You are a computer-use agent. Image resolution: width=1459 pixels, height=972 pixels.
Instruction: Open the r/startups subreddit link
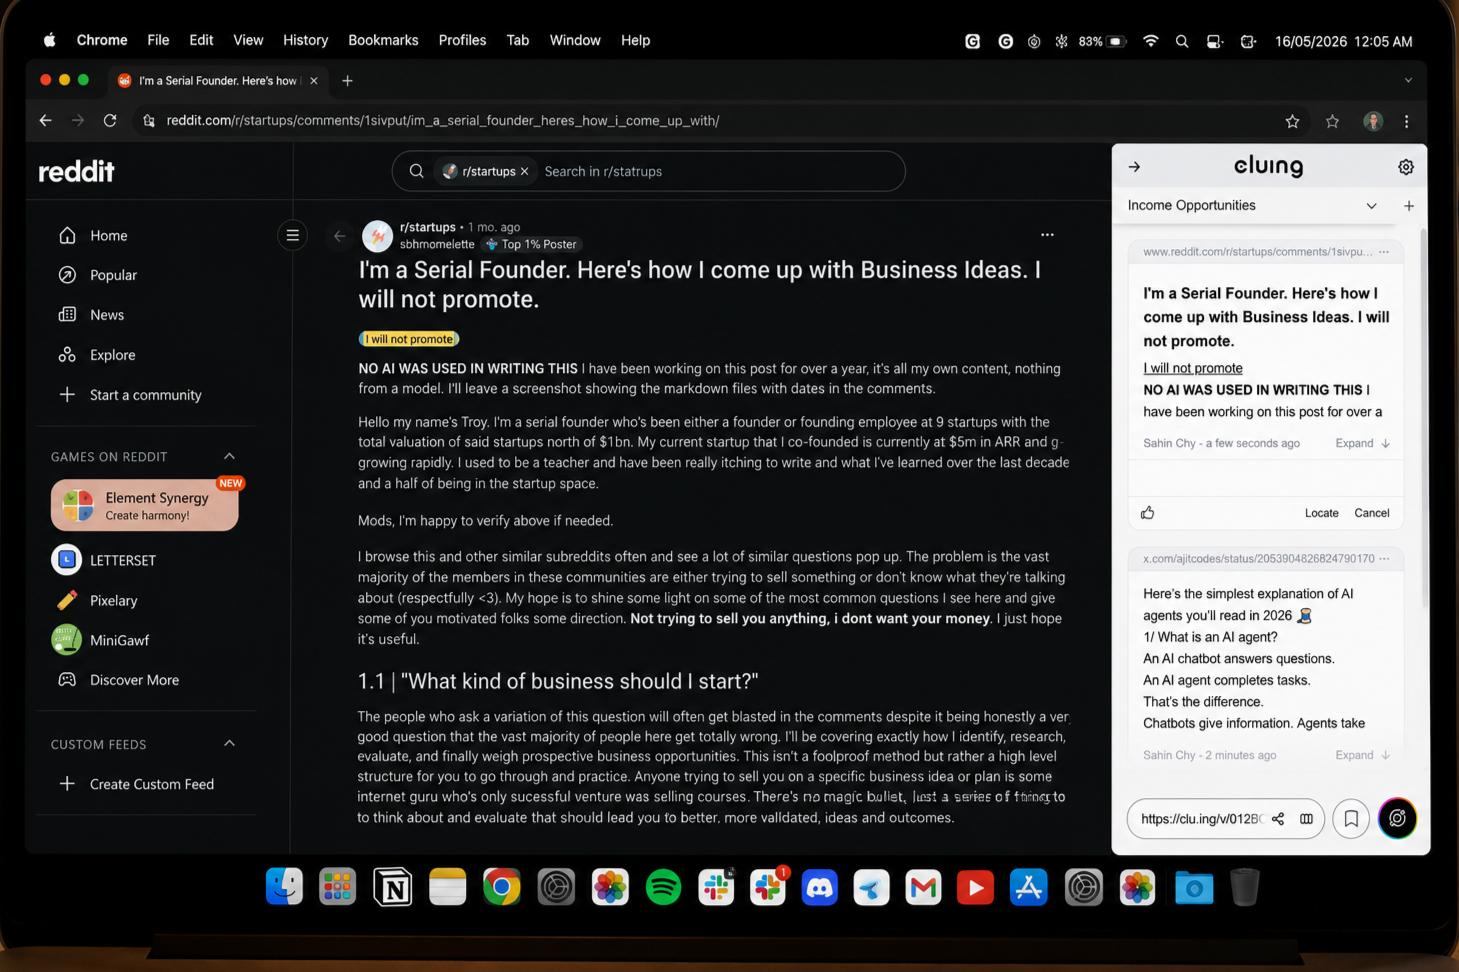point(427,227)
